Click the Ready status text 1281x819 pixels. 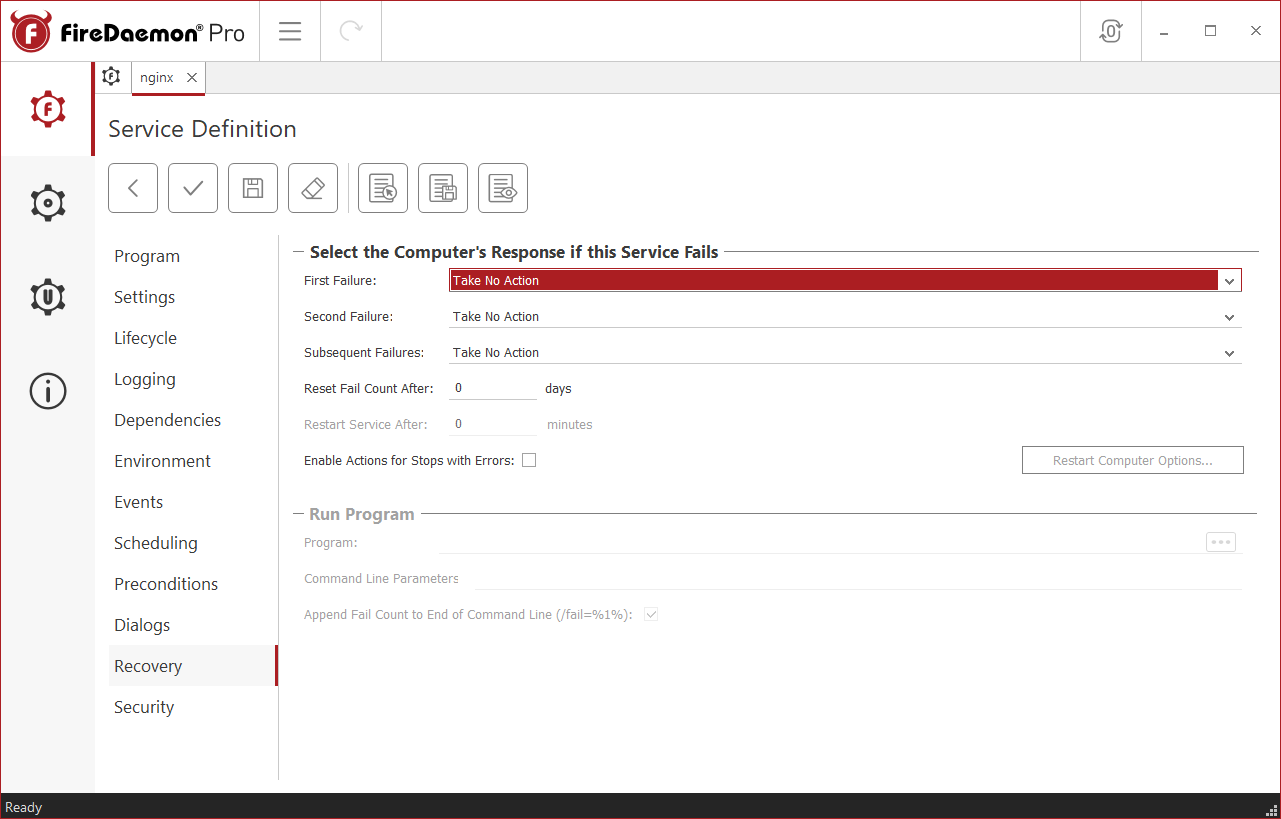pos(24,807)
